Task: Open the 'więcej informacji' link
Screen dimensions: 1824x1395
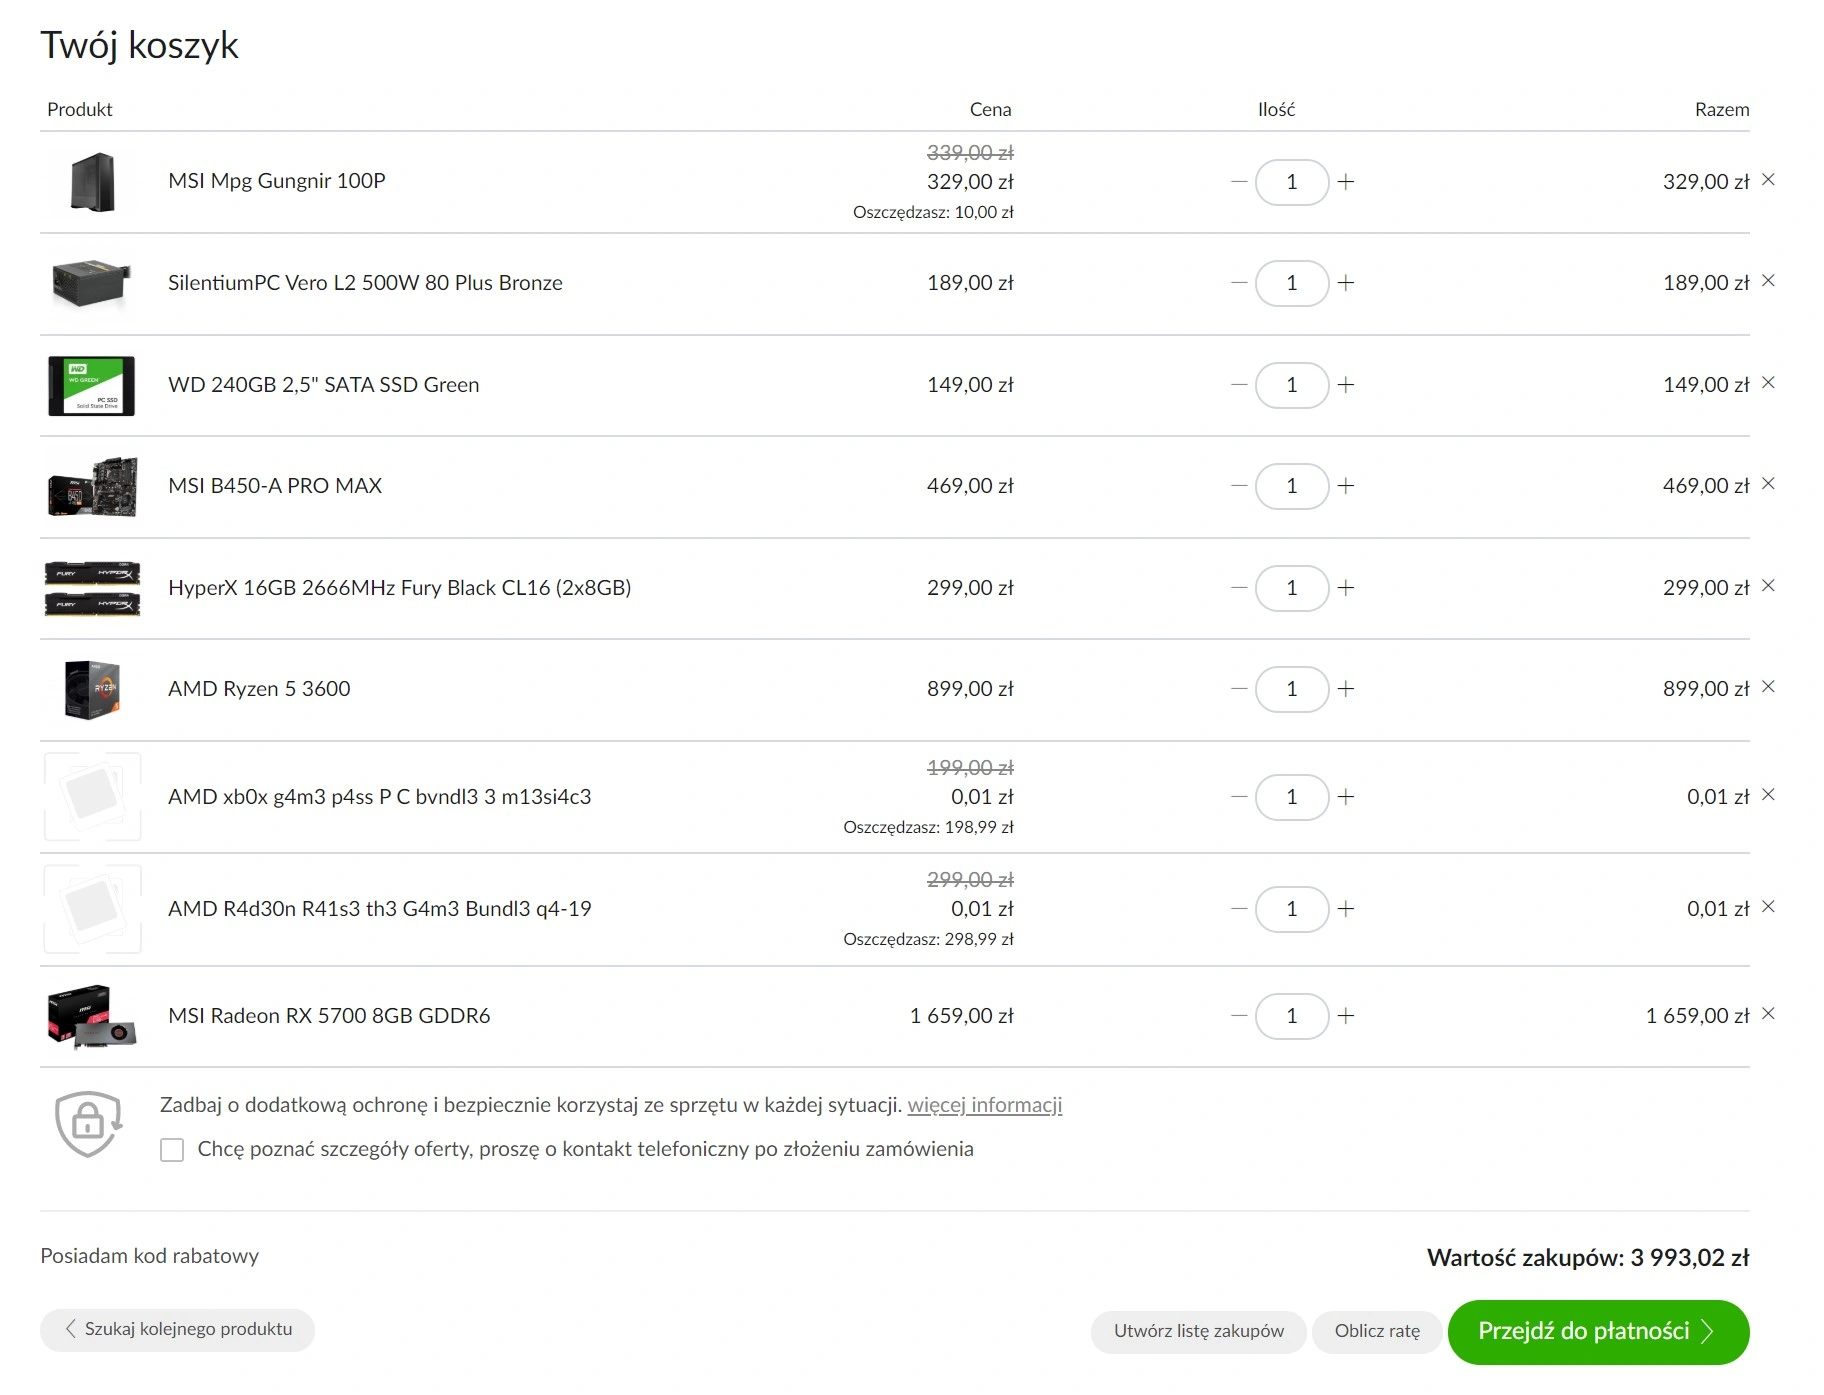Action: [x=984, y=1105]
